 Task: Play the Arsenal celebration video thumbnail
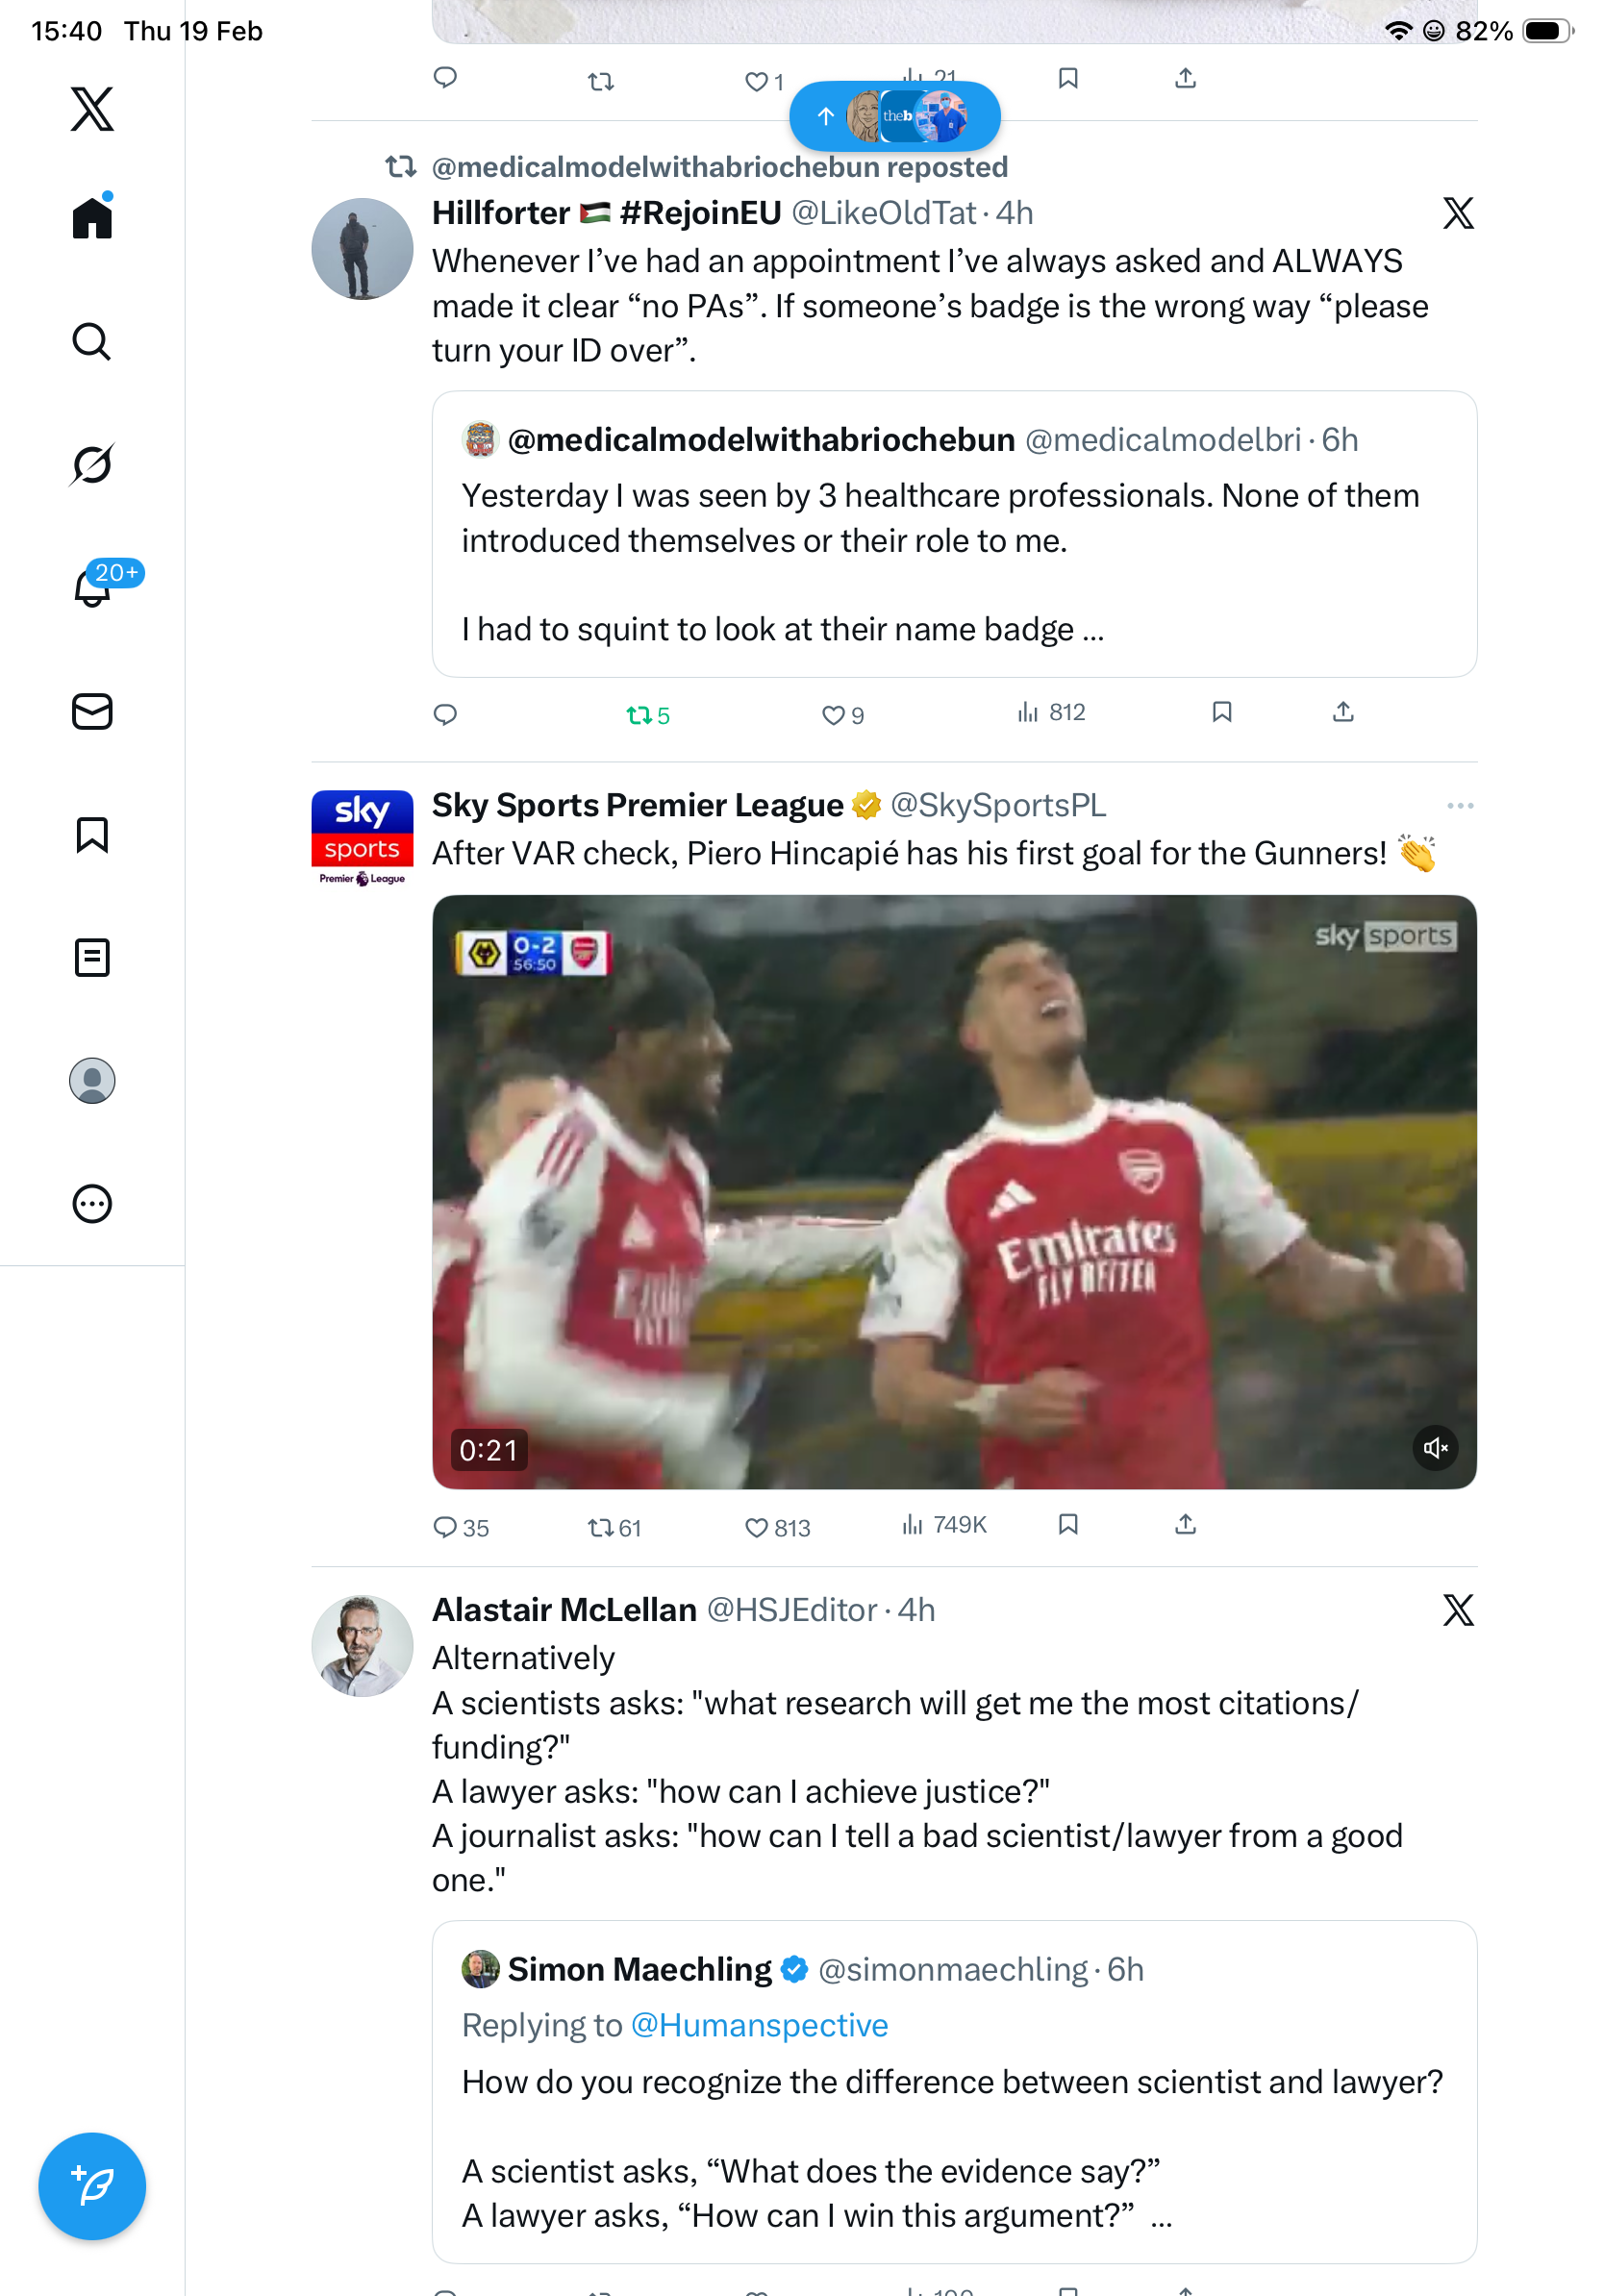(x=953, y=1191)
